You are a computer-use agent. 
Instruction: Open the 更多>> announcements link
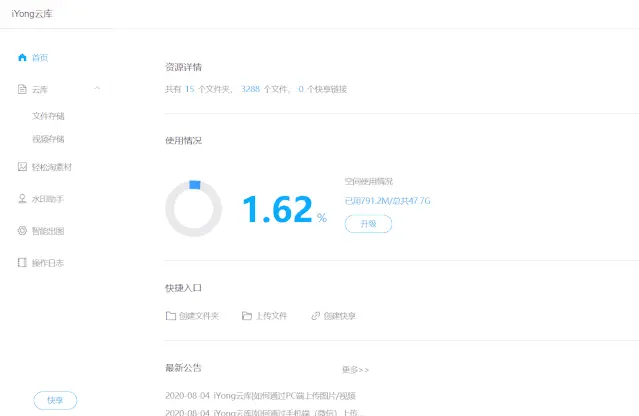(355, 369)
